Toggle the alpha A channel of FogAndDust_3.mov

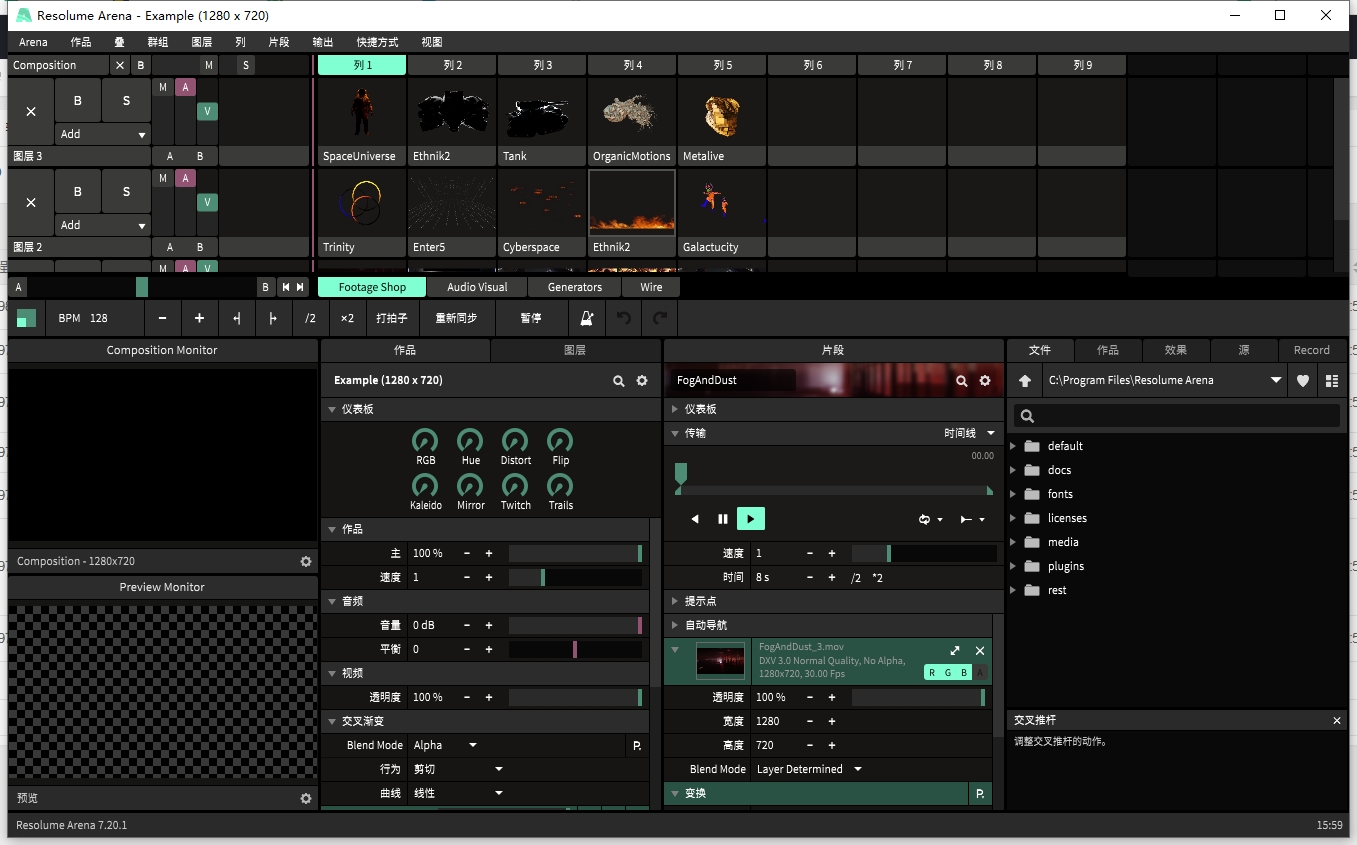point(980,673)
